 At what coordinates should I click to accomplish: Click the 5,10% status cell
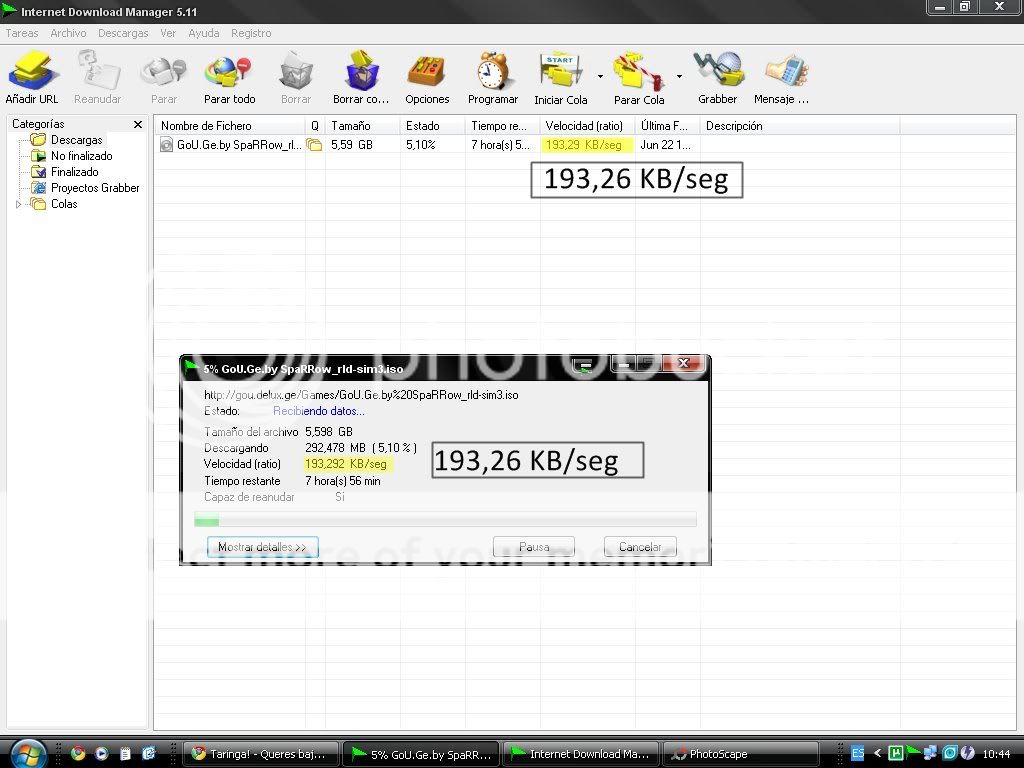tap(421, 145)
